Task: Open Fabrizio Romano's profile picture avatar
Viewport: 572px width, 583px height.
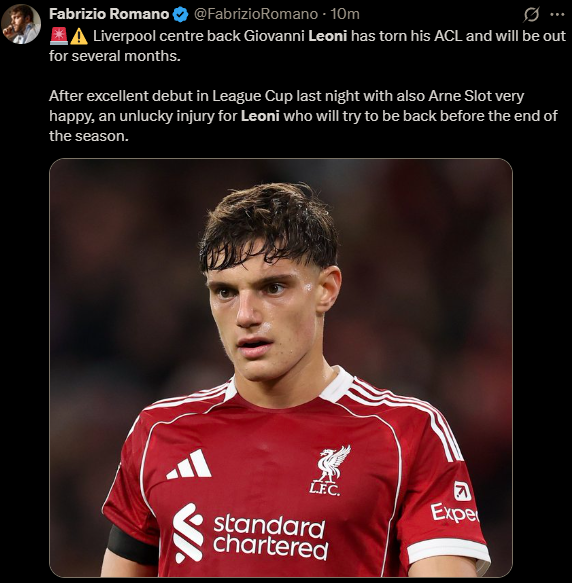Action: point(21,24)
